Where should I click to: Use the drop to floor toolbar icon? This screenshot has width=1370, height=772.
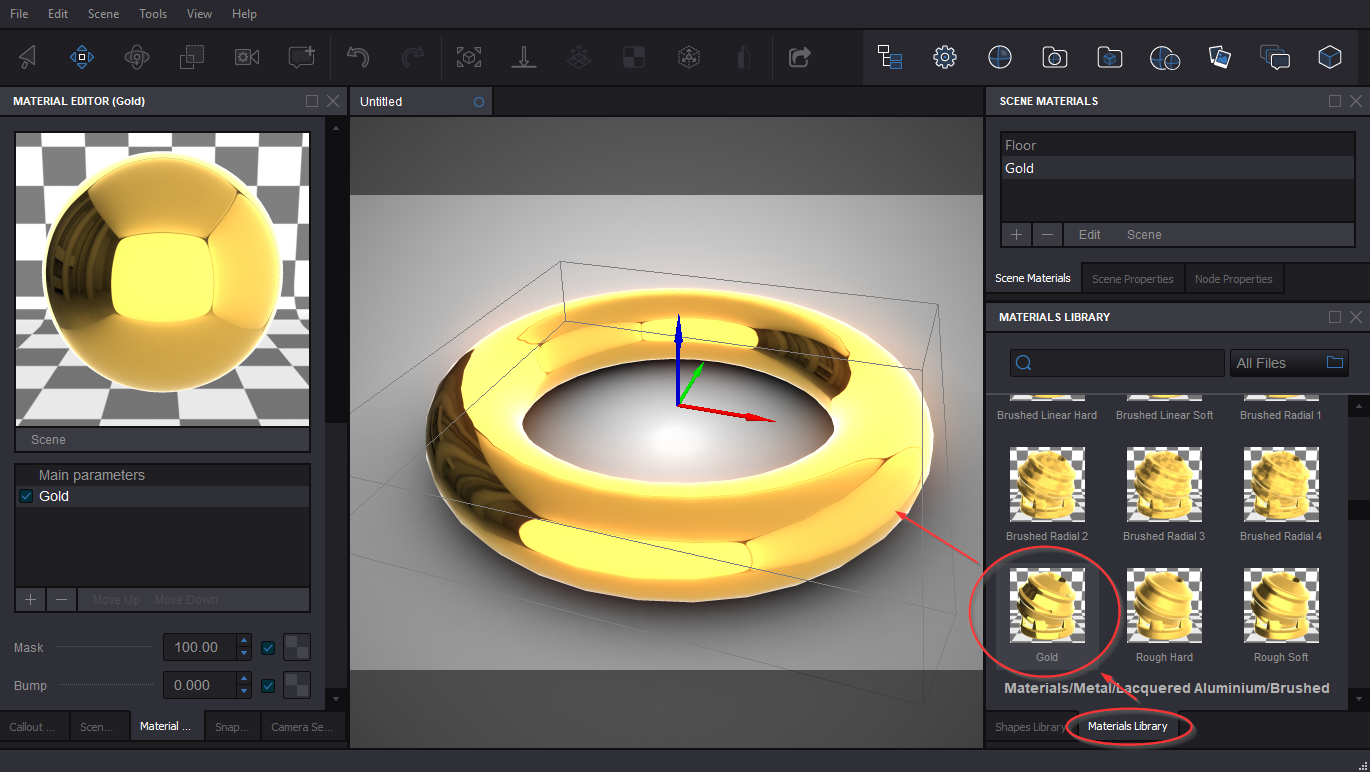(523, 57)
